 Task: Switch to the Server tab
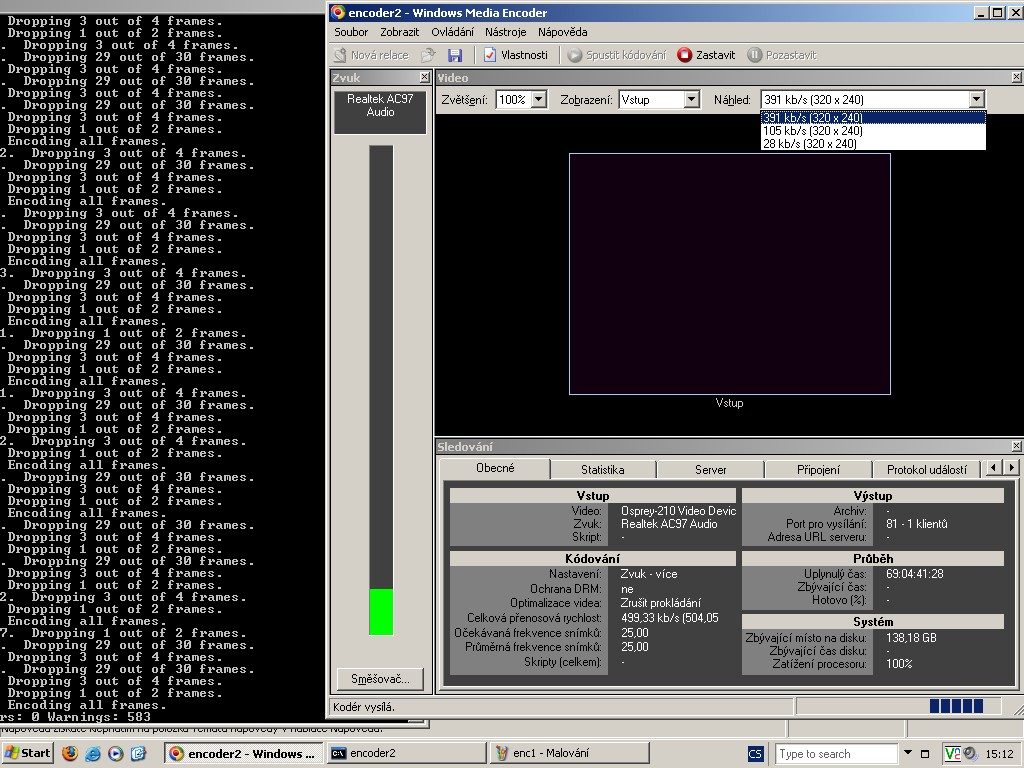click(711, 470)
